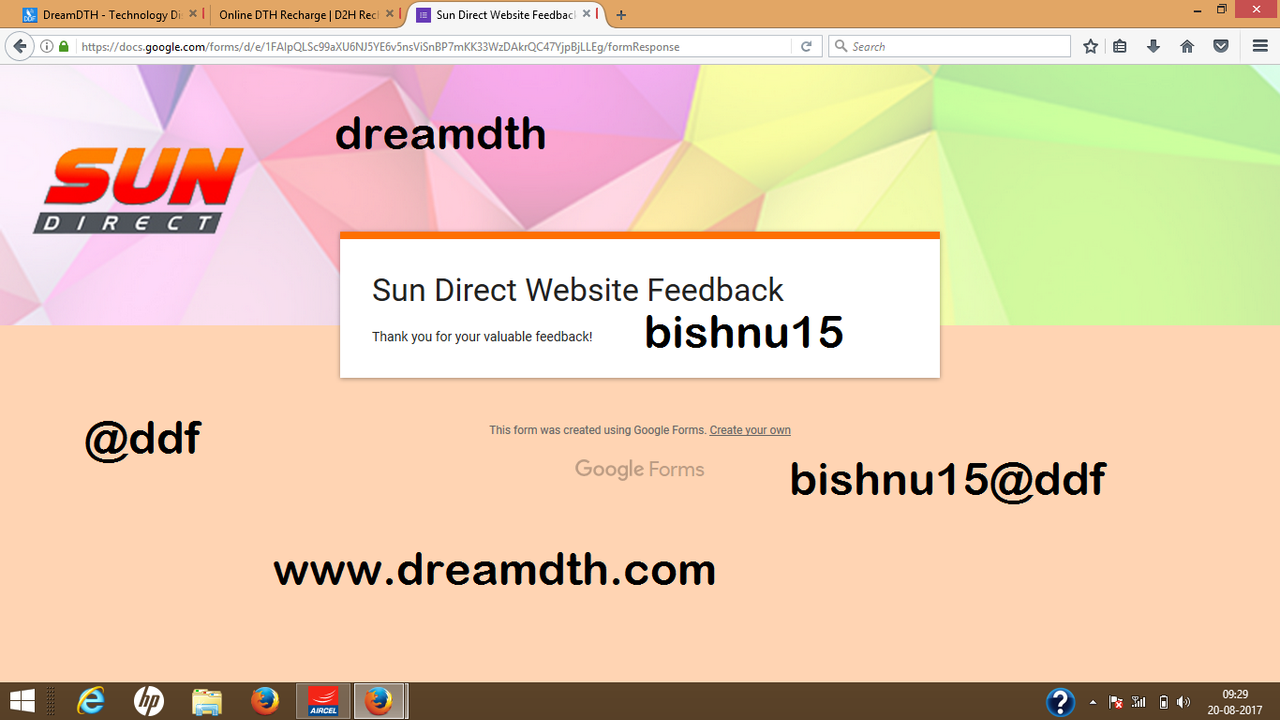
Task: Open the volume speaker tray icon
Action: tap(1184, 702)
